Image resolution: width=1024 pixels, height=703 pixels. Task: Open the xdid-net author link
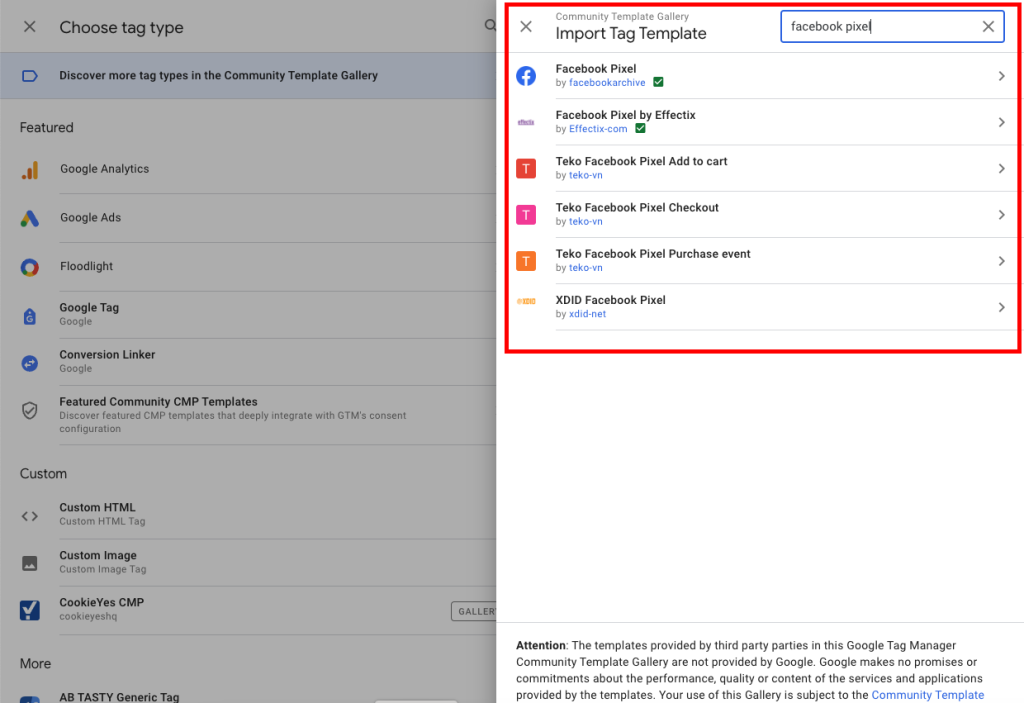587,314
